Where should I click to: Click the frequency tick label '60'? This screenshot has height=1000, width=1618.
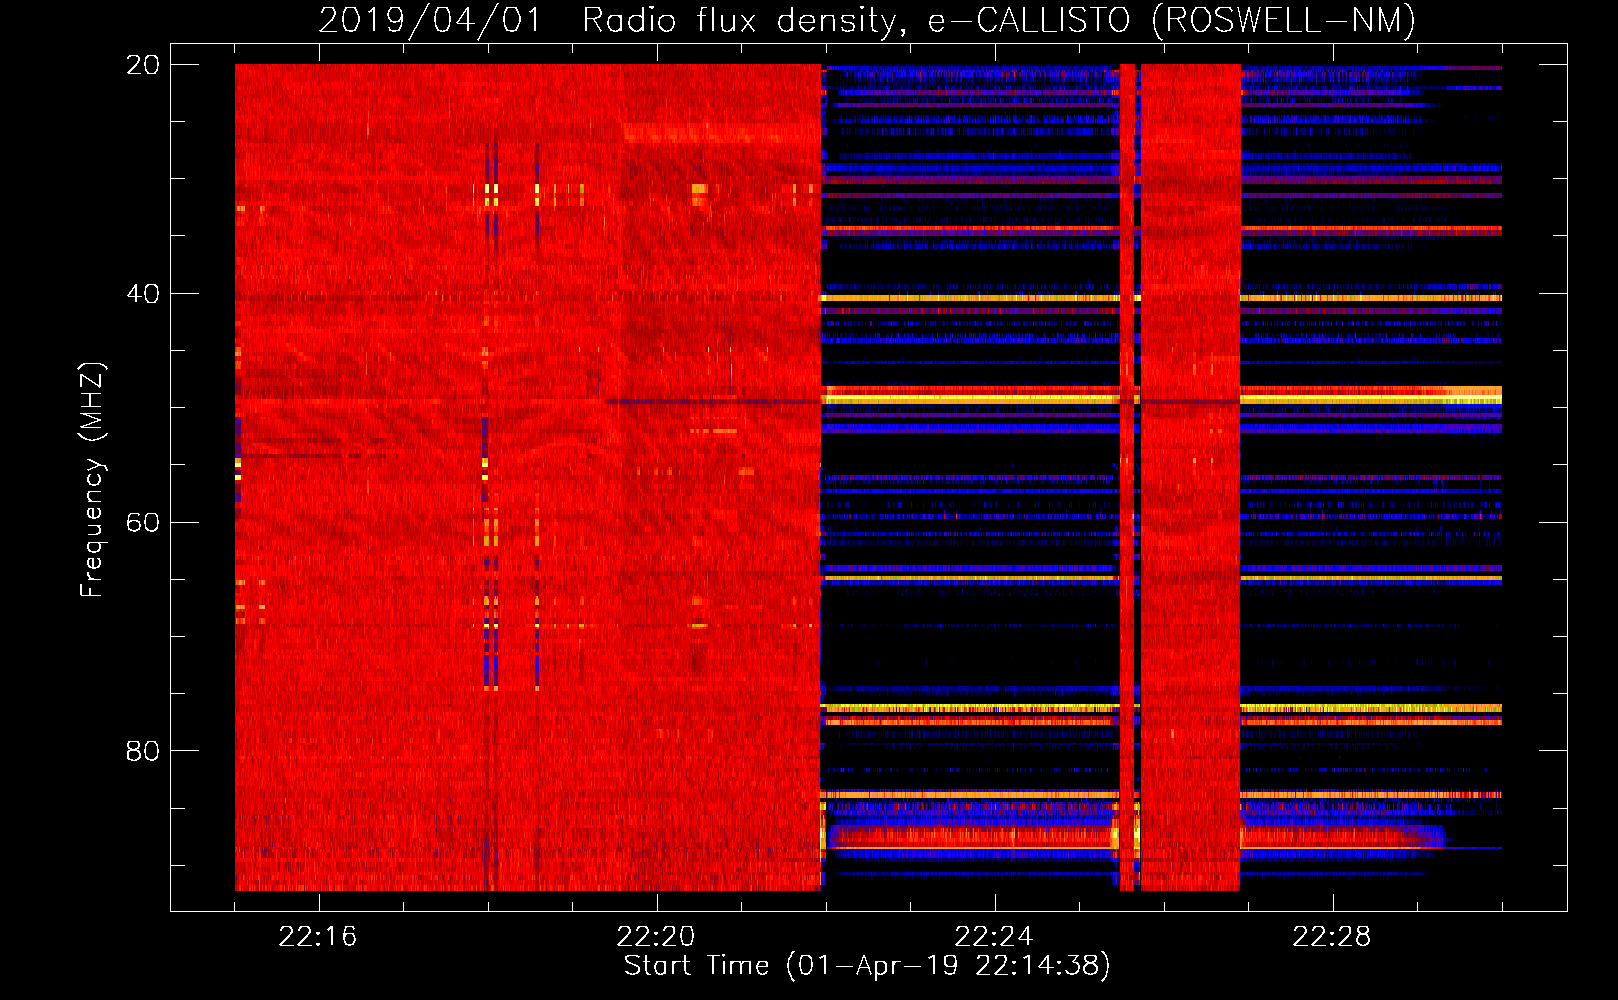(x=143, y=522)
